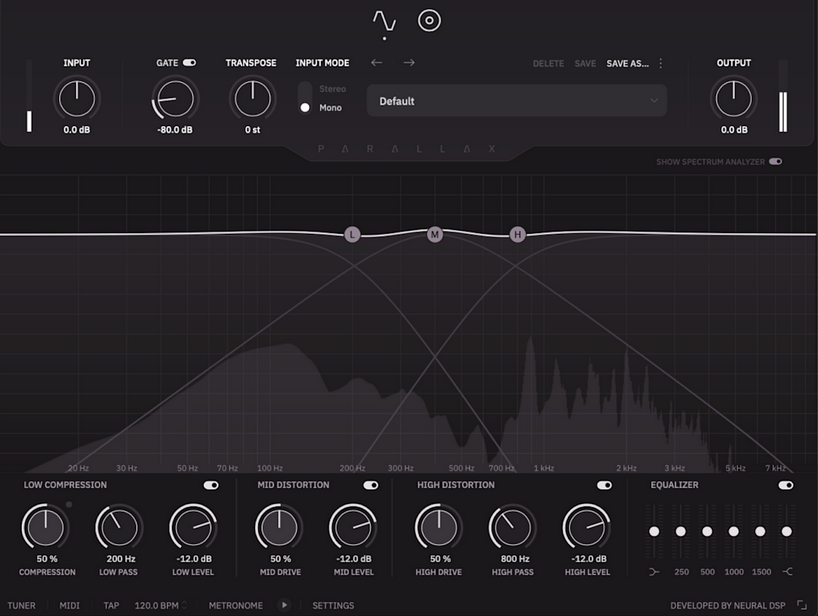The width and height of the screenshot is (818, 616).
Task: Open the MIDI menu
Action: [69, 606]
